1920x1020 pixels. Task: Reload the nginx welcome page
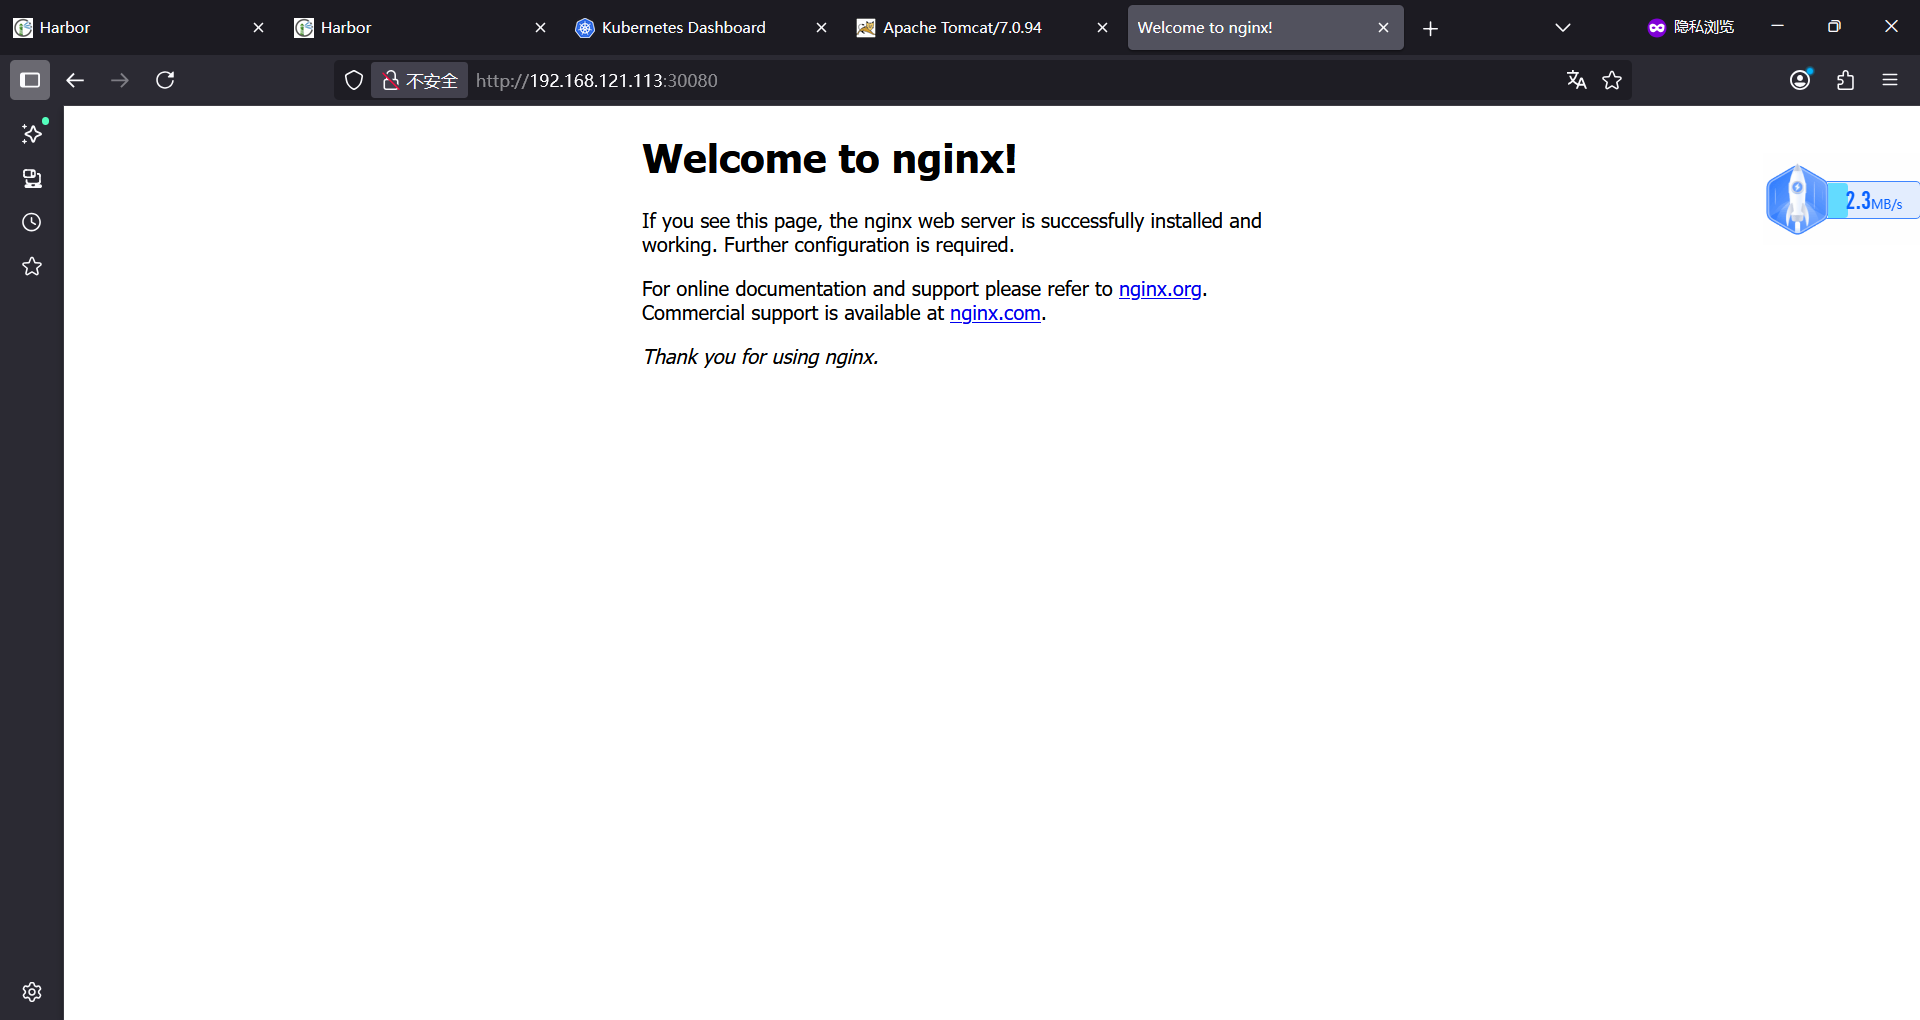tap(165, 80)
